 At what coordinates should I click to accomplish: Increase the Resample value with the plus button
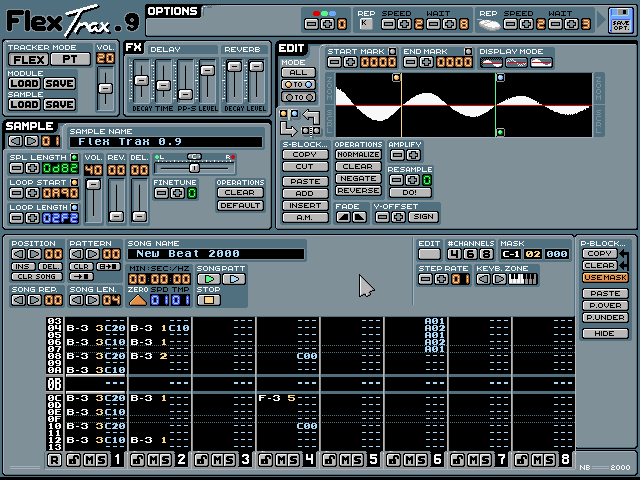(412, 180)
